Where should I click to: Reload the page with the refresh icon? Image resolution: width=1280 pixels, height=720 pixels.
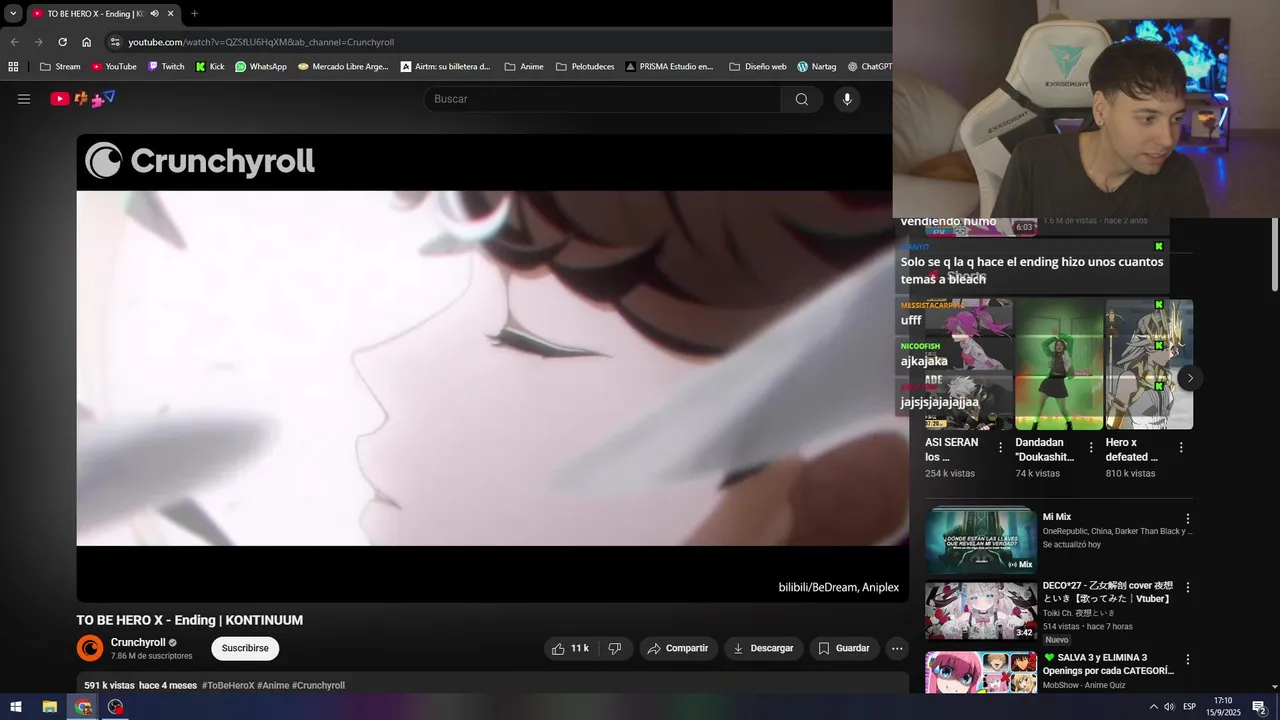tap(62, 42)
